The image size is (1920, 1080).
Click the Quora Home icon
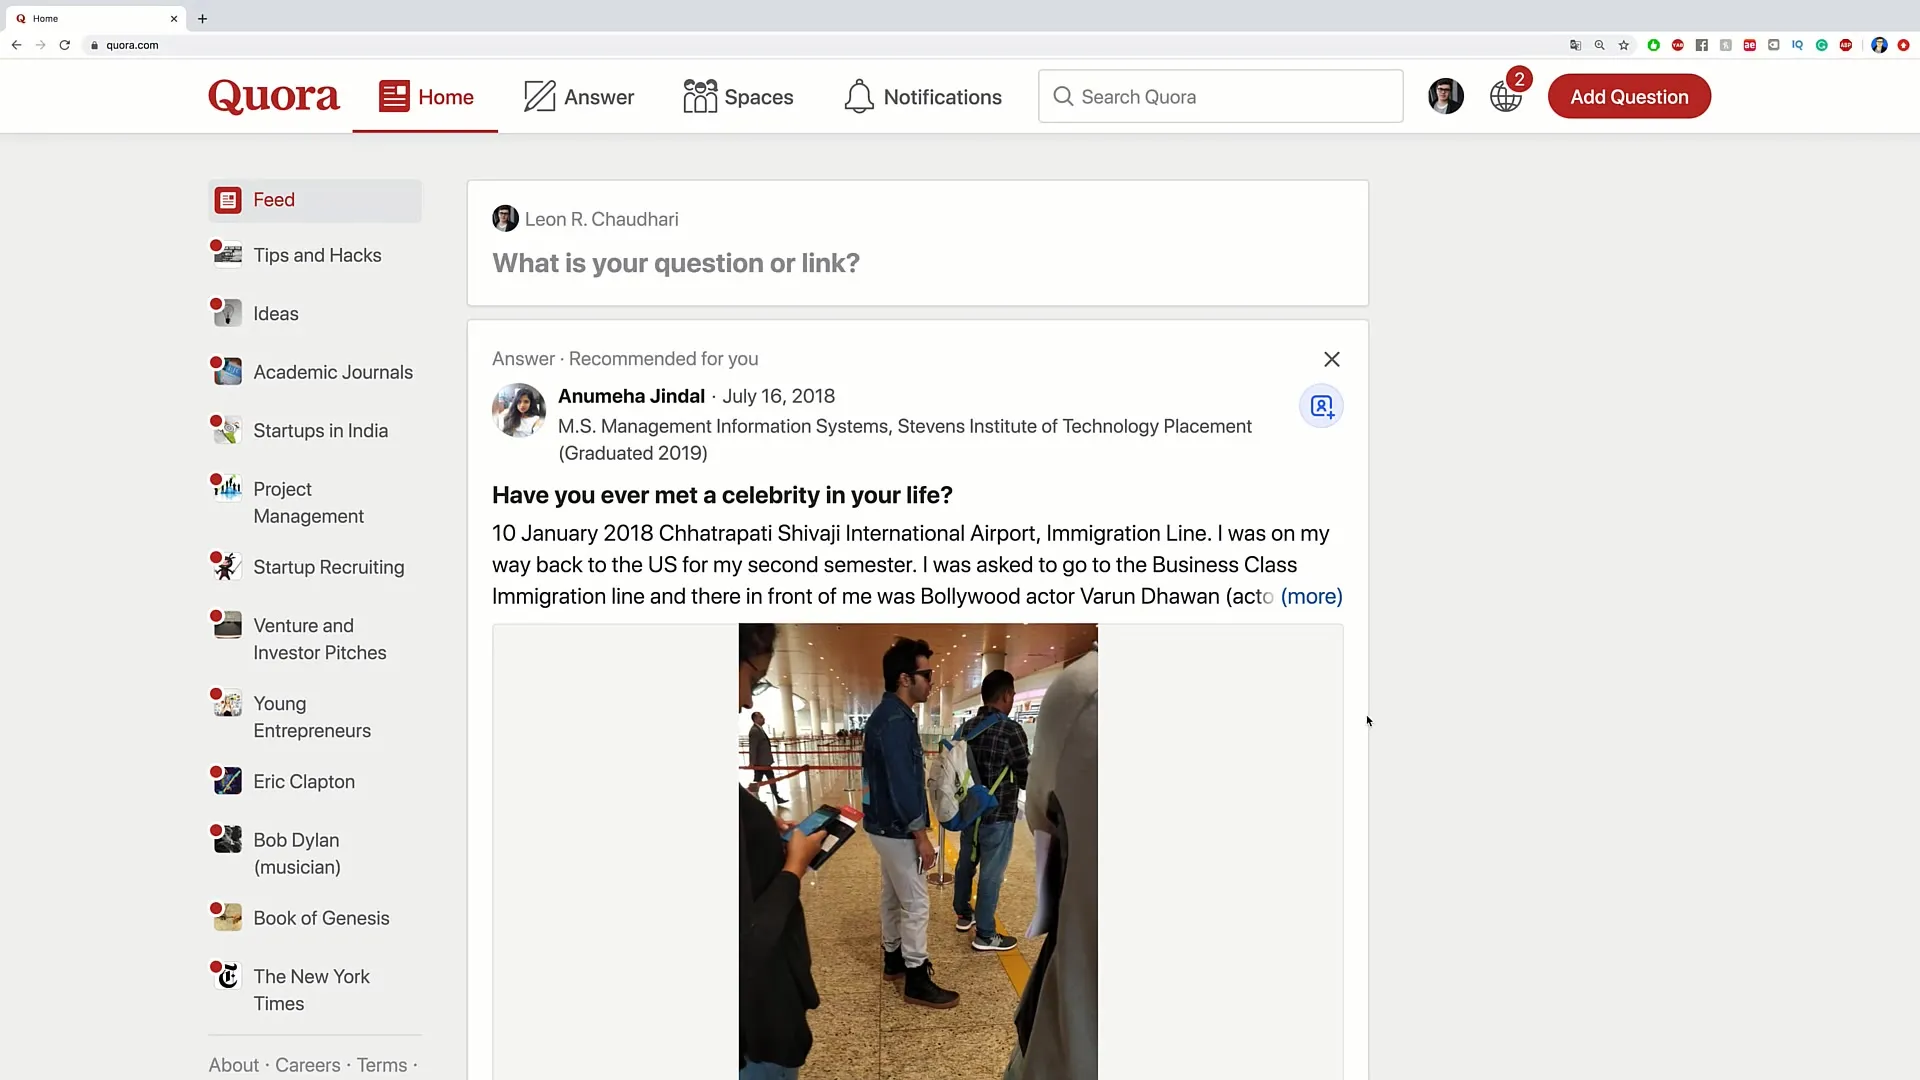[x=394, y=96]
